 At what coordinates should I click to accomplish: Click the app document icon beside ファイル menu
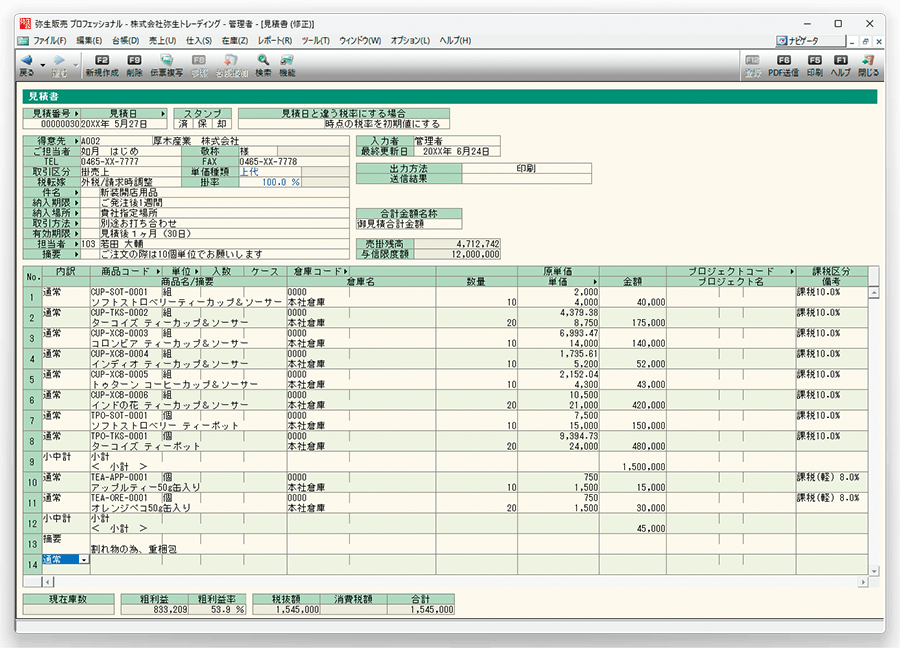23,41
